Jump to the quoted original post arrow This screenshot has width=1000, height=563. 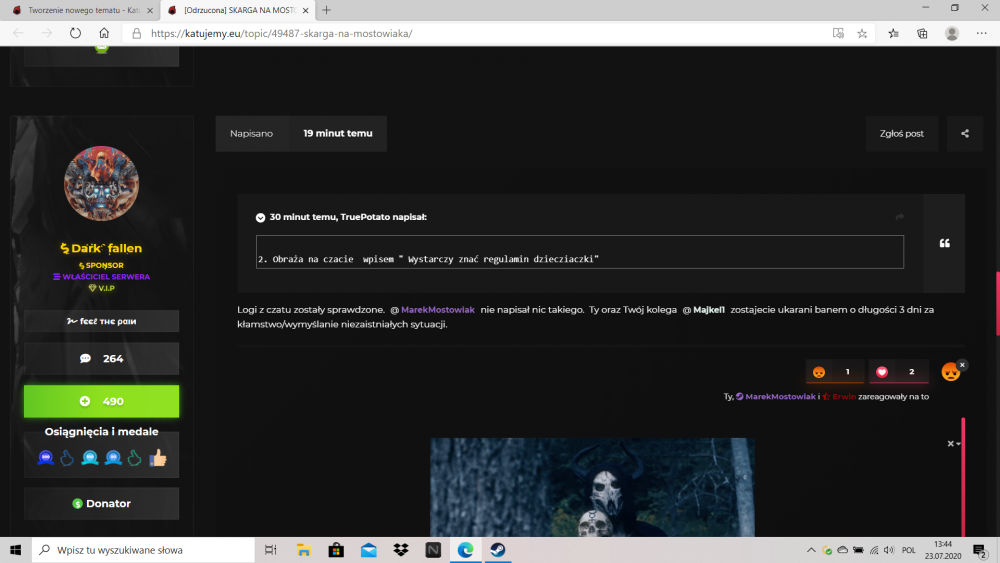click(899, 217)
